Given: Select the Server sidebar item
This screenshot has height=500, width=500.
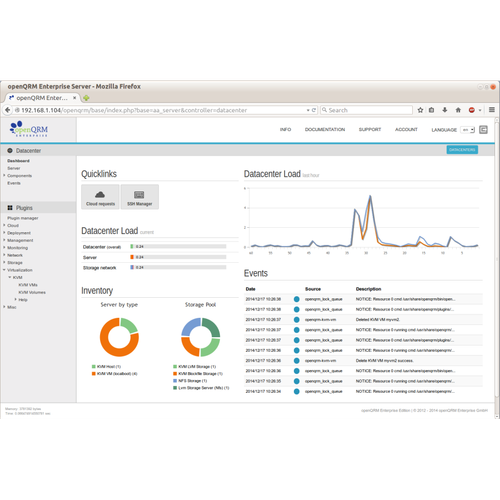Looking at the screenshot, I should [x=14, y=168].
